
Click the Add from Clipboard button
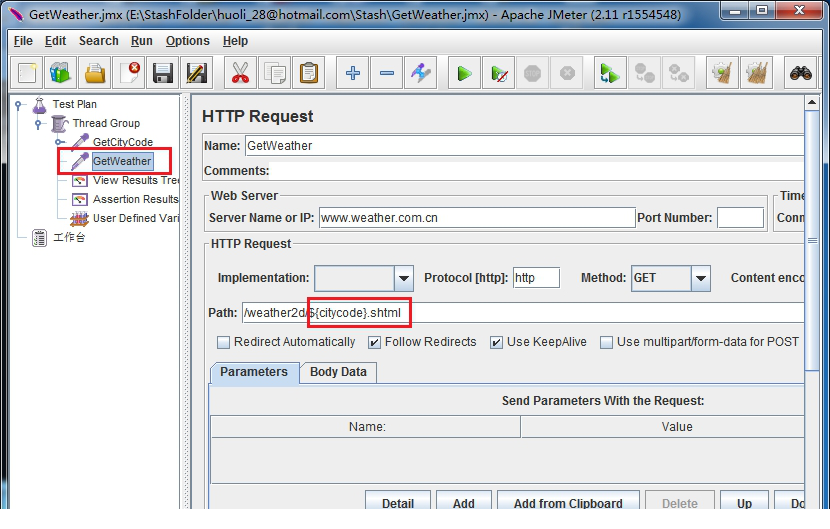(x=568, y=501)
